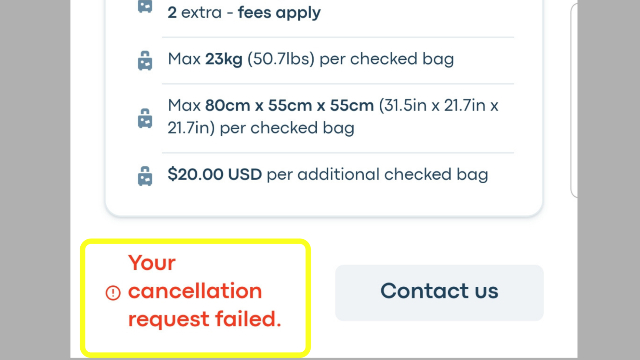Click the '21.7in) per checked bag' line

click(261, 128)
